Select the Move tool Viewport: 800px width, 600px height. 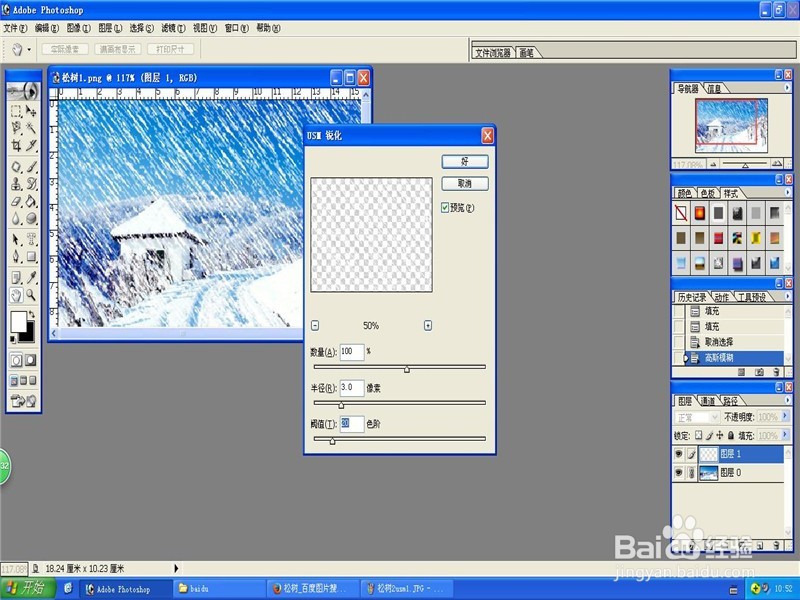[31, 111]
